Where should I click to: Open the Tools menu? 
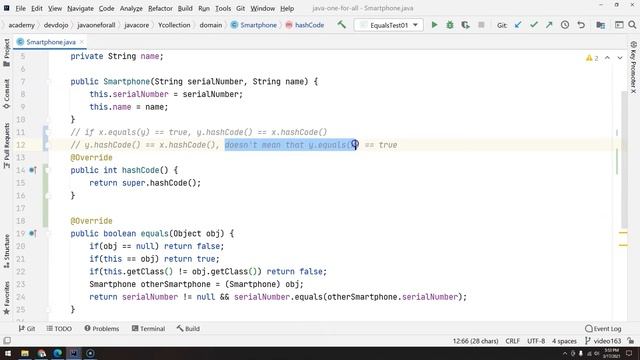point(223,8)
